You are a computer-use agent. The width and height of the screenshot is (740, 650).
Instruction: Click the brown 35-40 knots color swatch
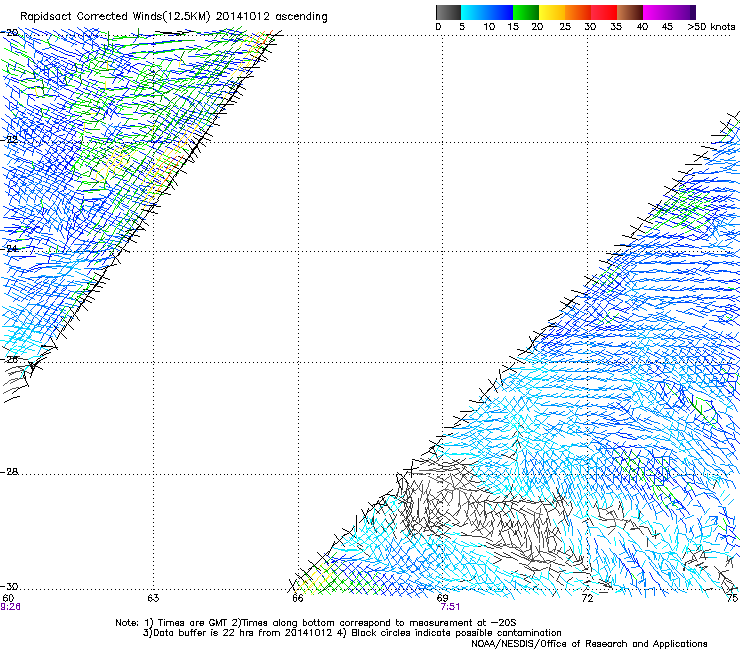(x=630, y=12)
